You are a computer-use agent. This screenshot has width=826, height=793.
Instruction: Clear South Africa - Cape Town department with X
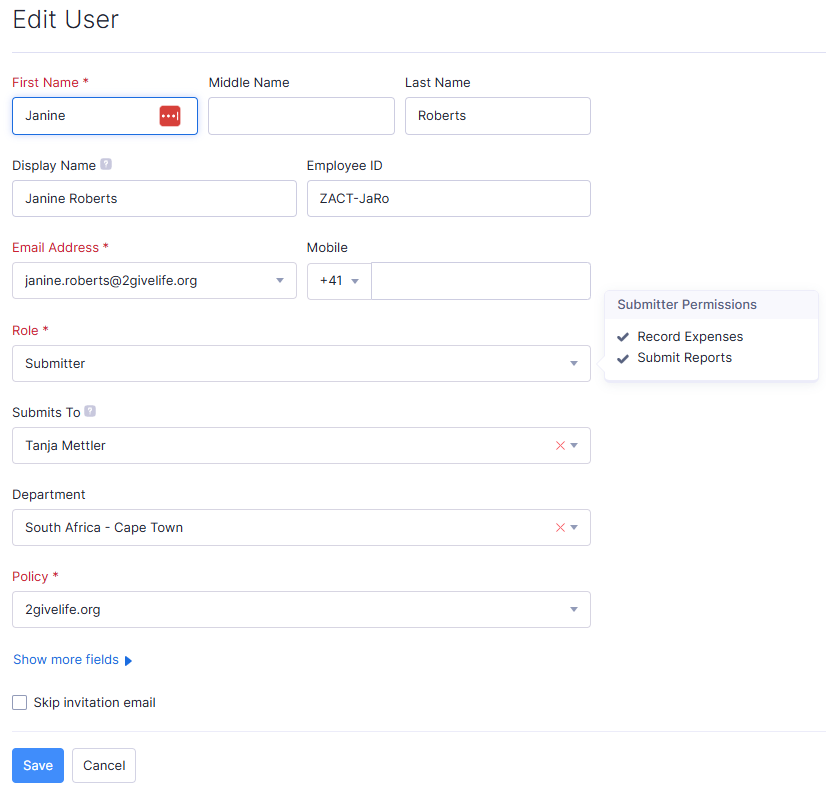560,528
